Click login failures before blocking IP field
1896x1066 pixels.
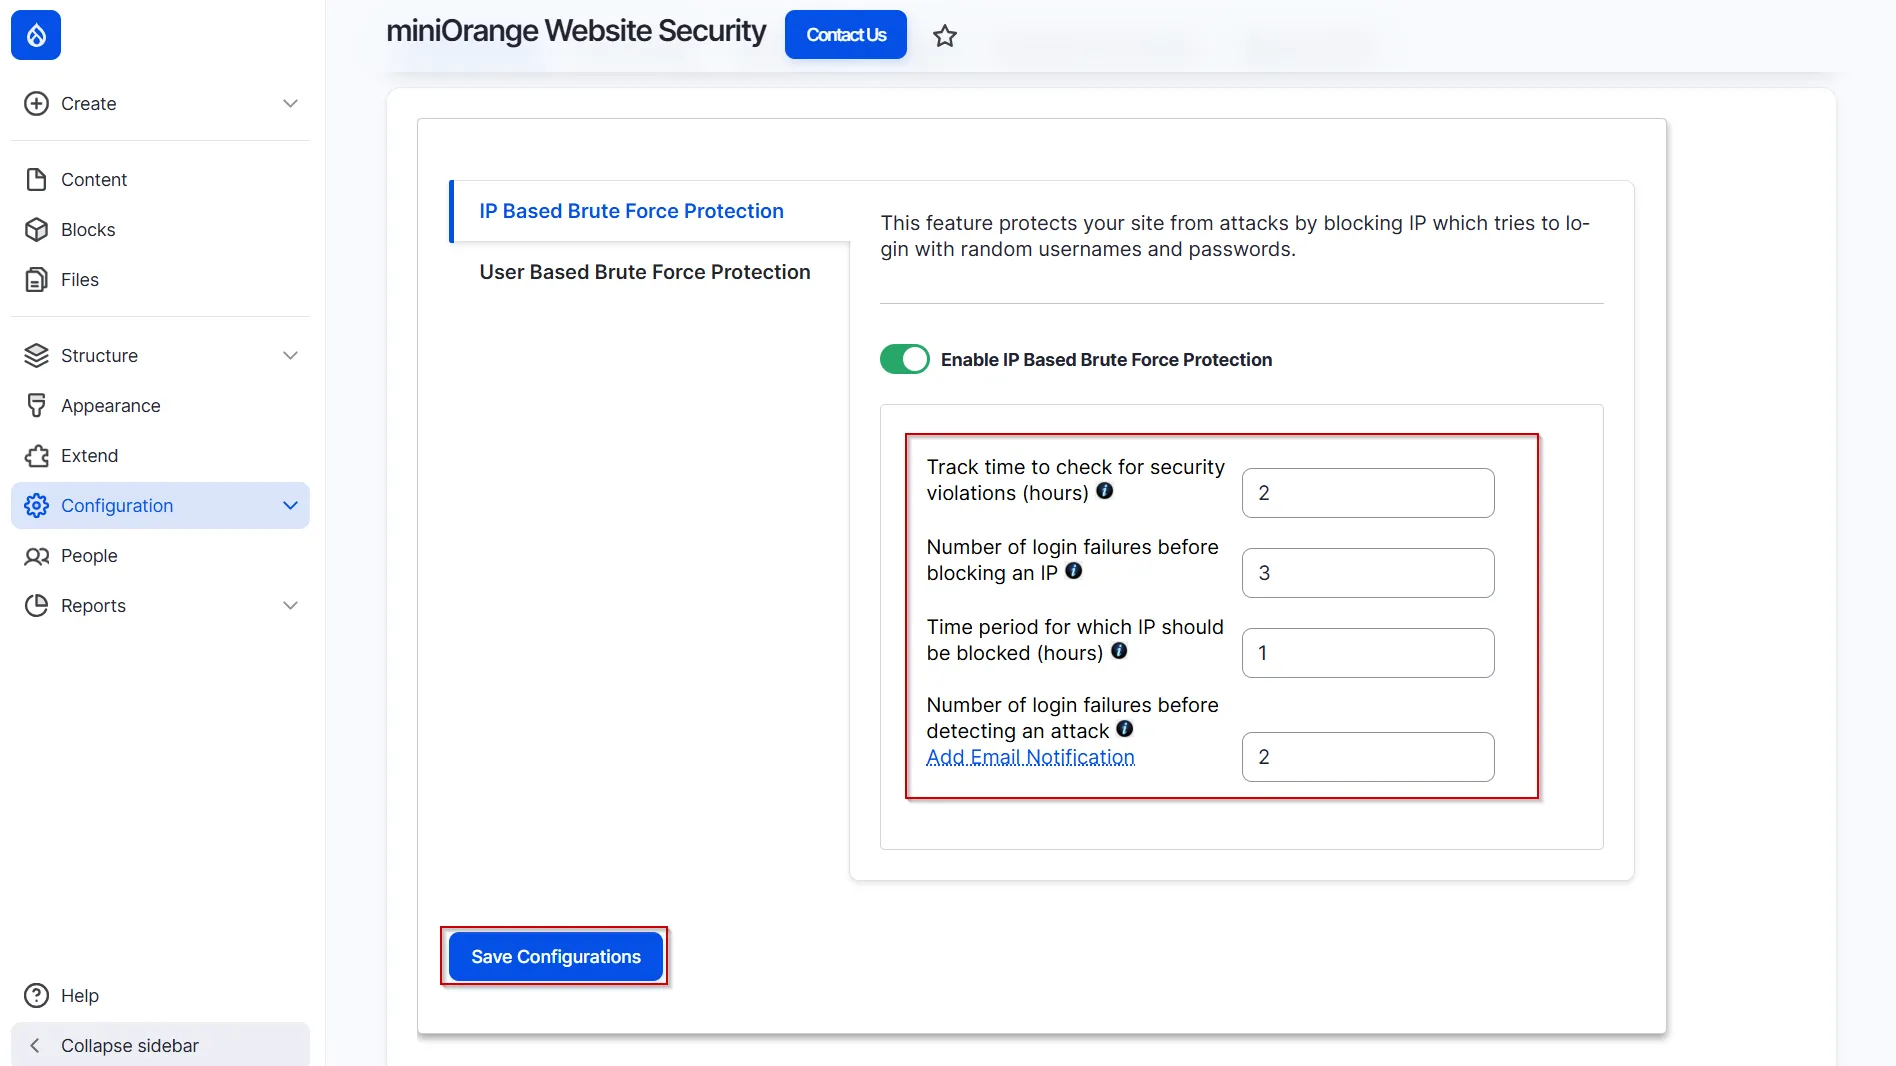click(1368, 573)
